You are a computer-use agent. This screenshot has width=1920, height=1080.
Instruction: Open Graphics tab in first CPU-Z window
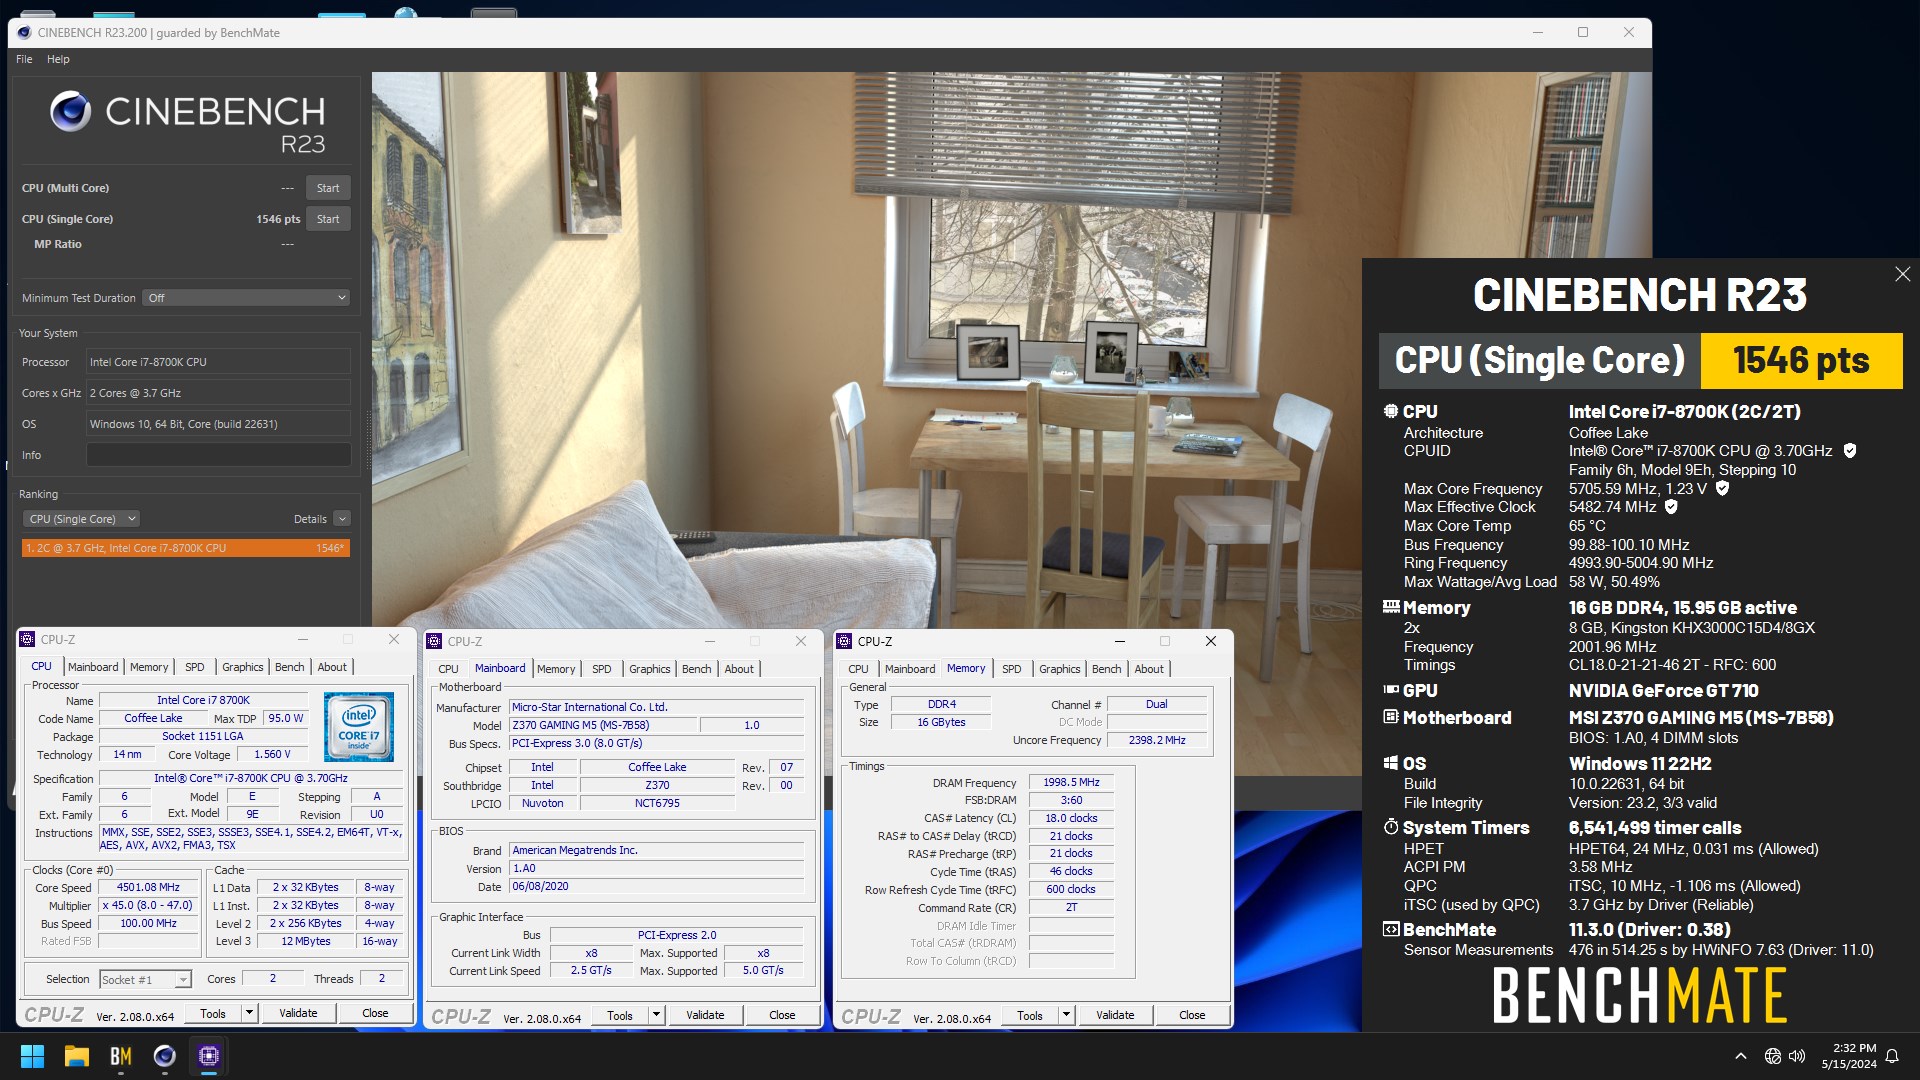[243, 667]
